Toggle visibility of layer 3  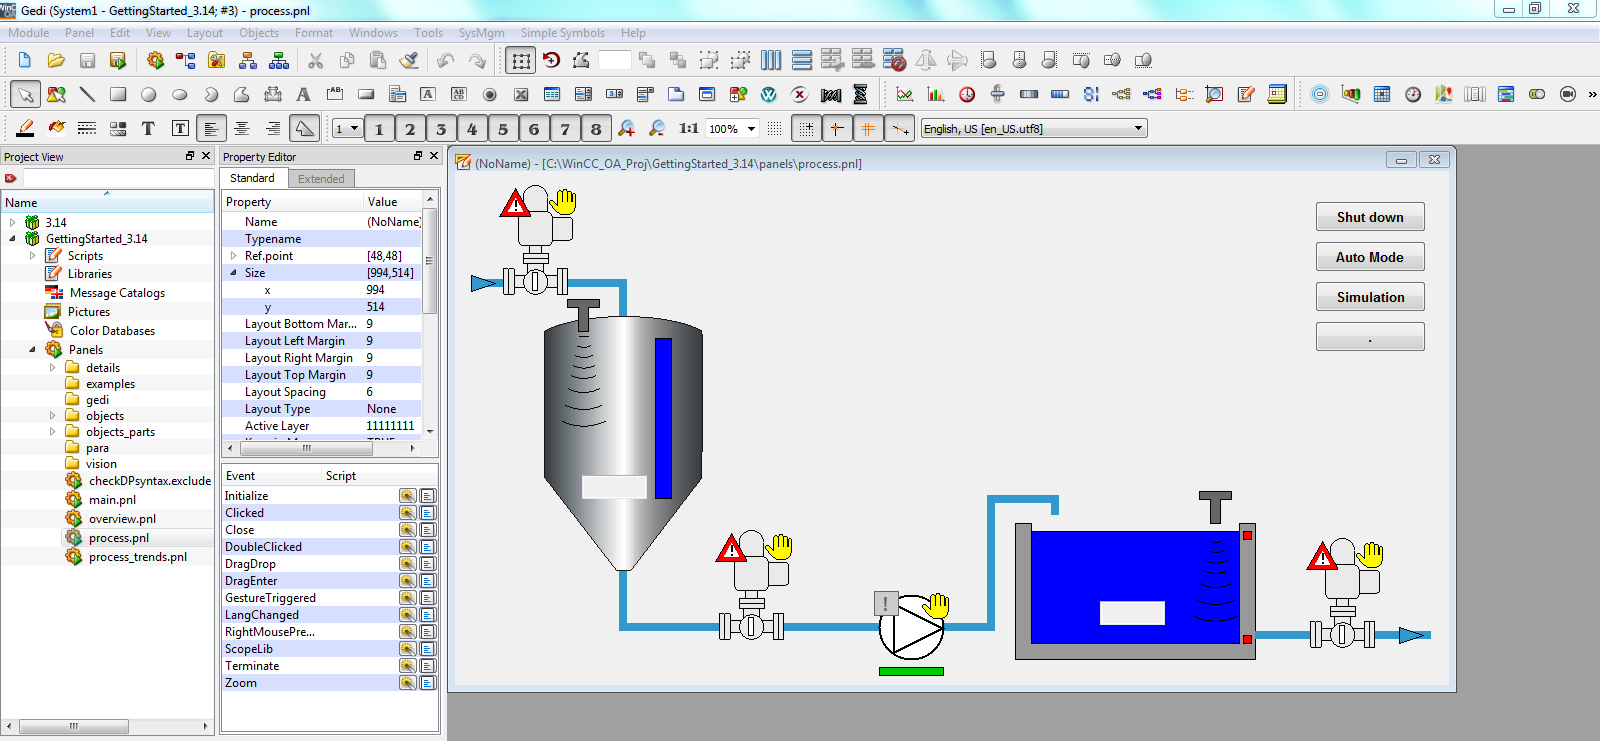pos(441,129)
